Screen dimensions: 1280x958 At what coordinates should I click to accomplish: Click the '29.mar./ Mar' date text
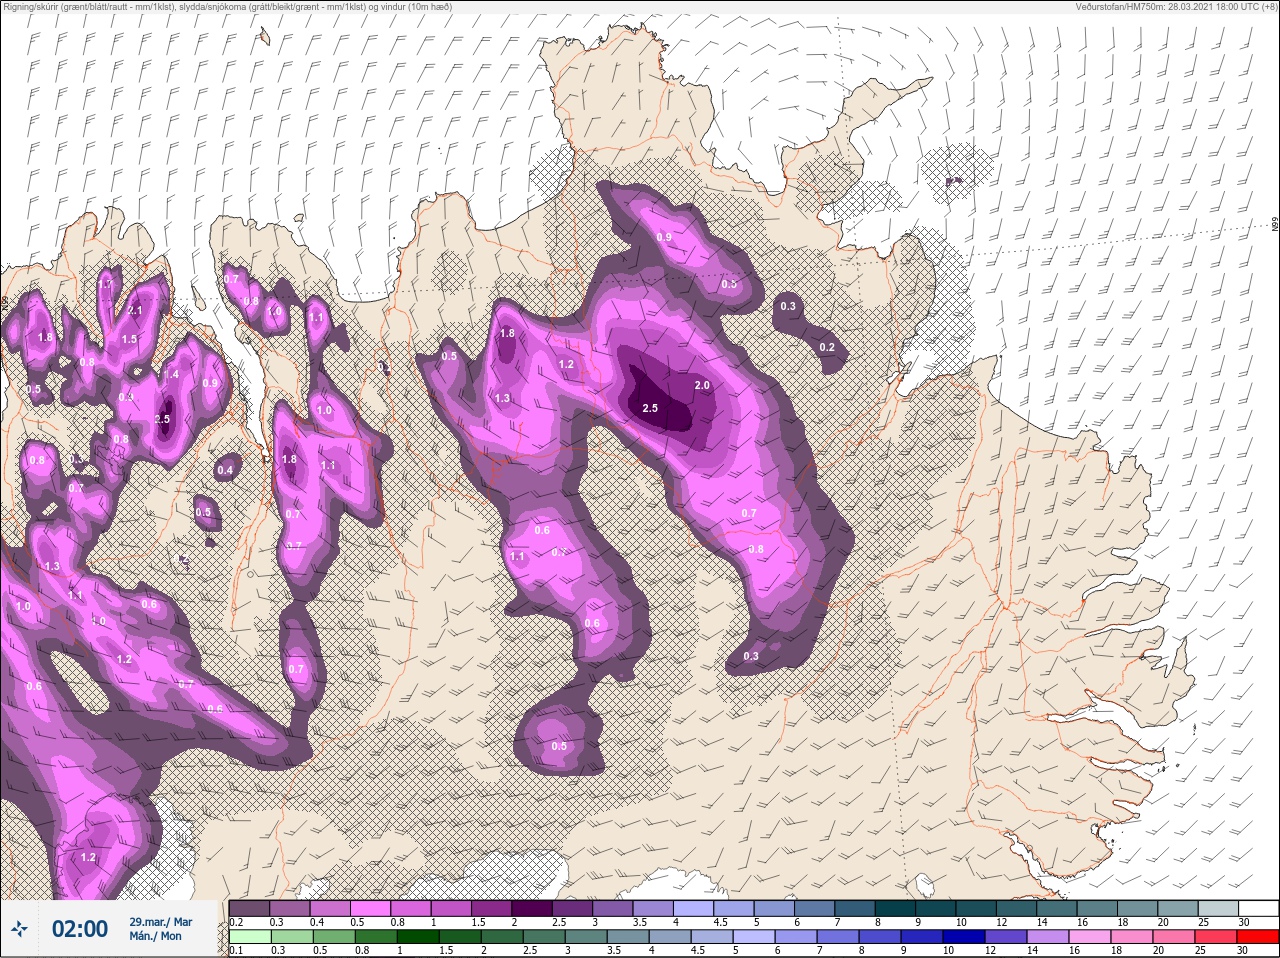(161, 922)
